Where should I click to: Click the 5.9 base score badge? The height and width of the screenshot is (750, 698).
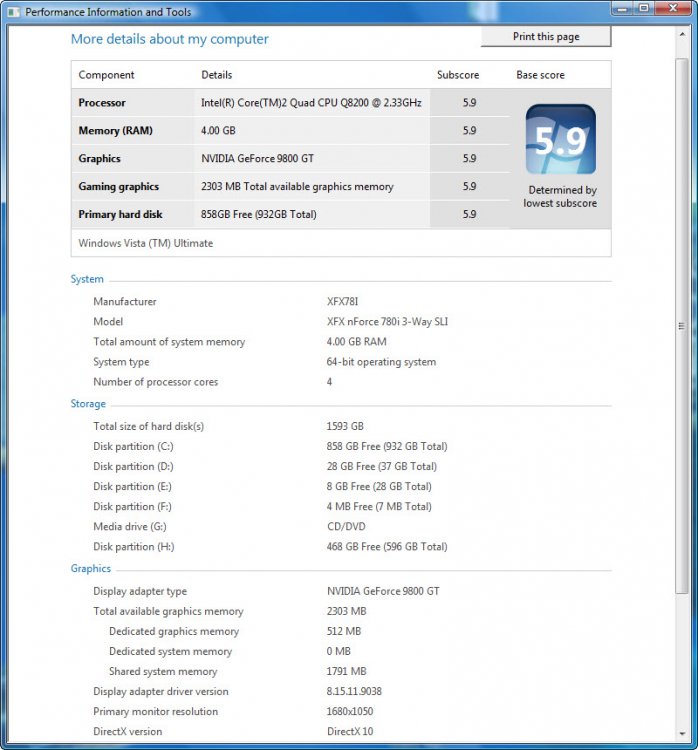[x=560, y=140]
